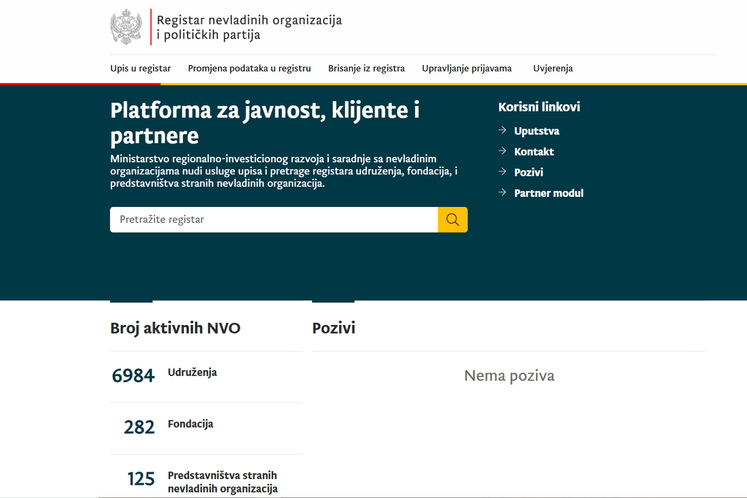Open the Upis u registar menu

[x=140, y=69]
